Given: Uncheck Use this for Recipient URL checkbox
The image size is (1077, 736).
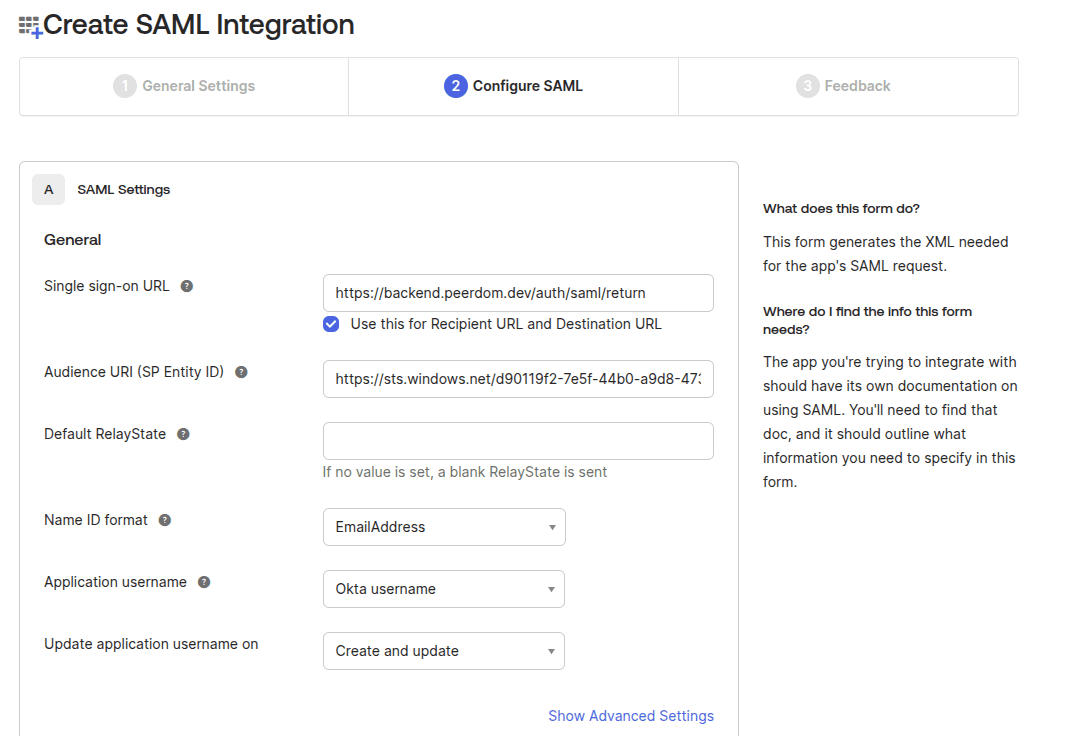Looking at the screenshot, I should coord(331,324).
